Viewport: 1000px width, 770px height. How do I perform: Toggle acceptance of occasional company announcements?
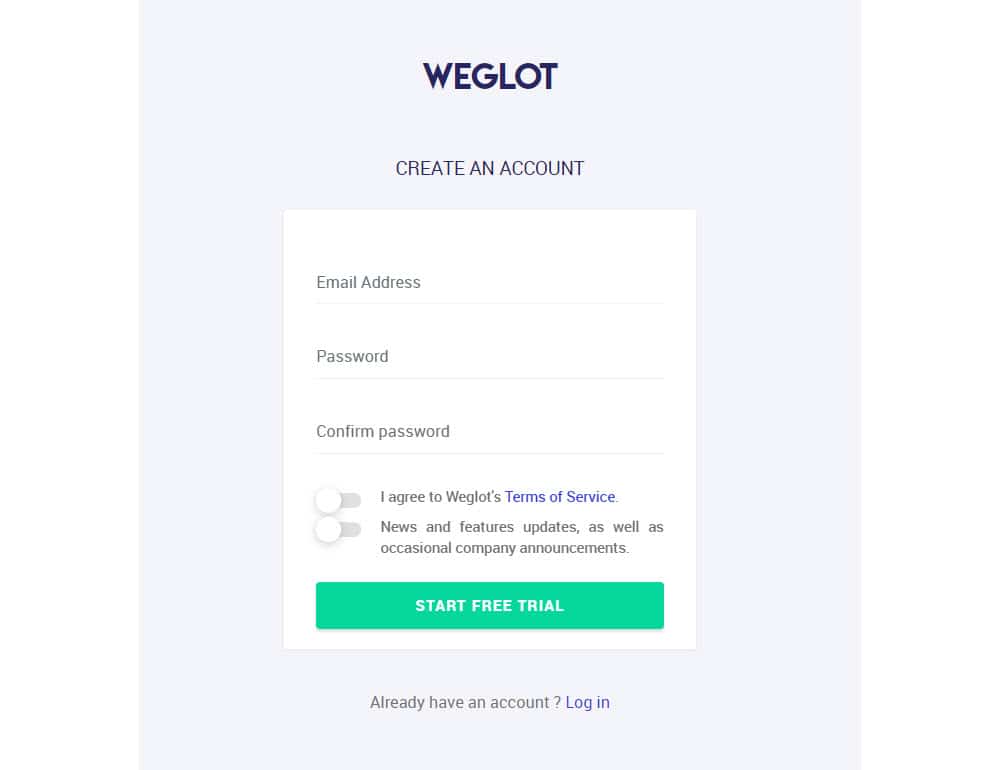tap(338, 530)
